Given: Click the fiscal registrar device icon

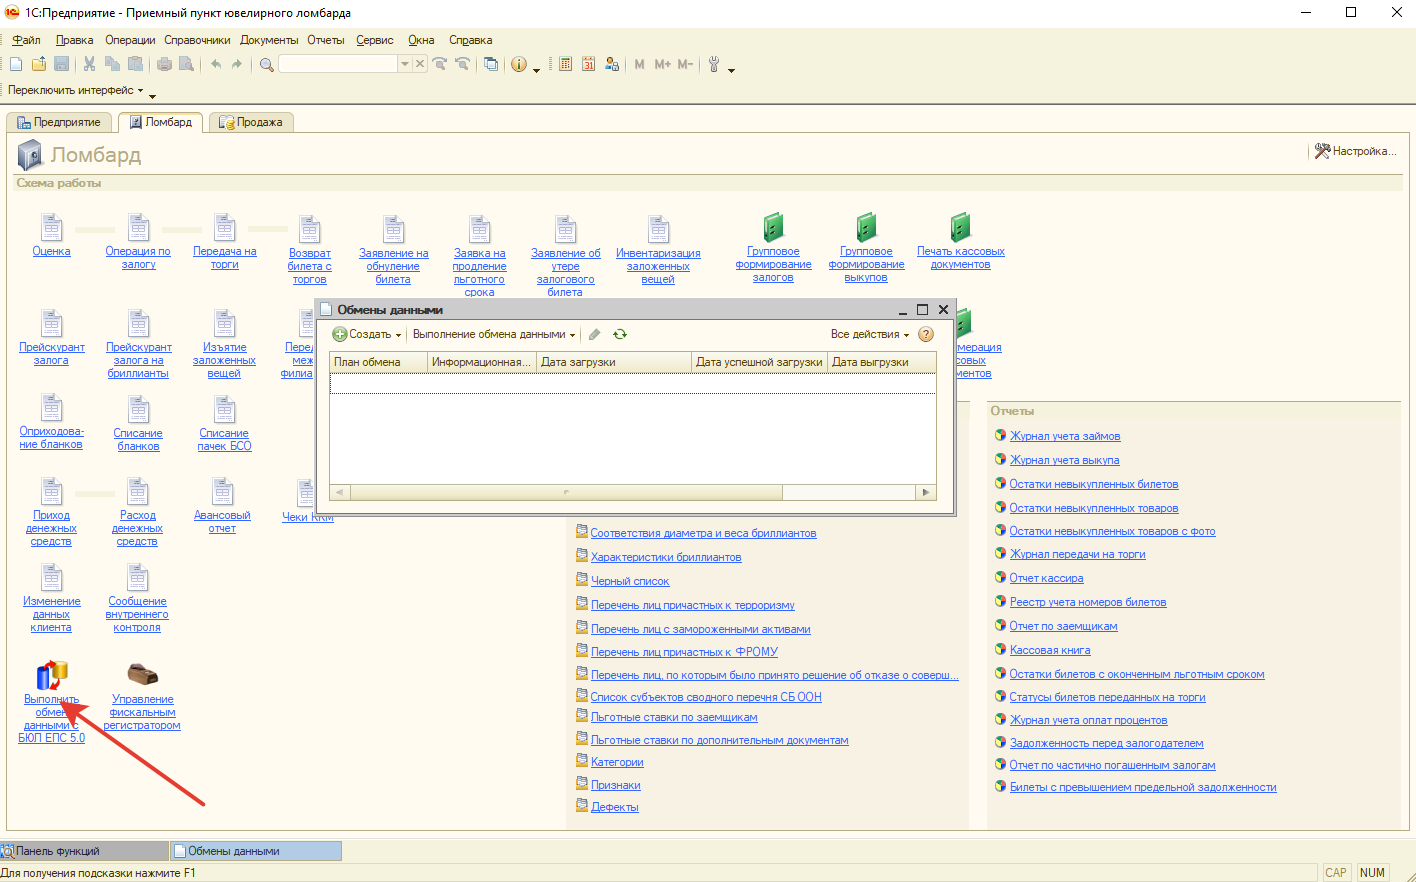Looking at the screenshot, I should [142, 675].
